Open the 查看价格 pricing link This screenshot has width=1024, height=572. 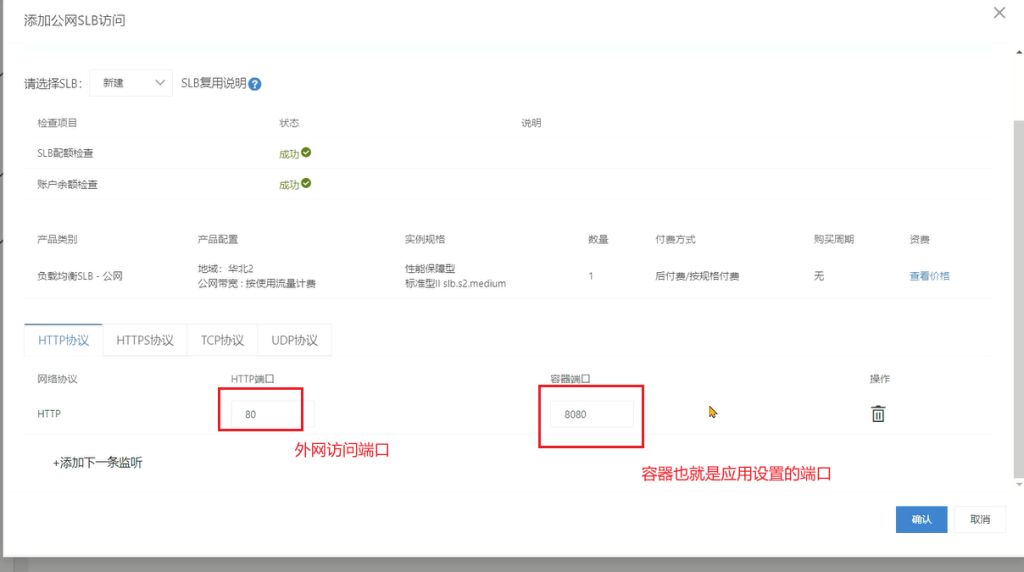click(x=929, y=276)
